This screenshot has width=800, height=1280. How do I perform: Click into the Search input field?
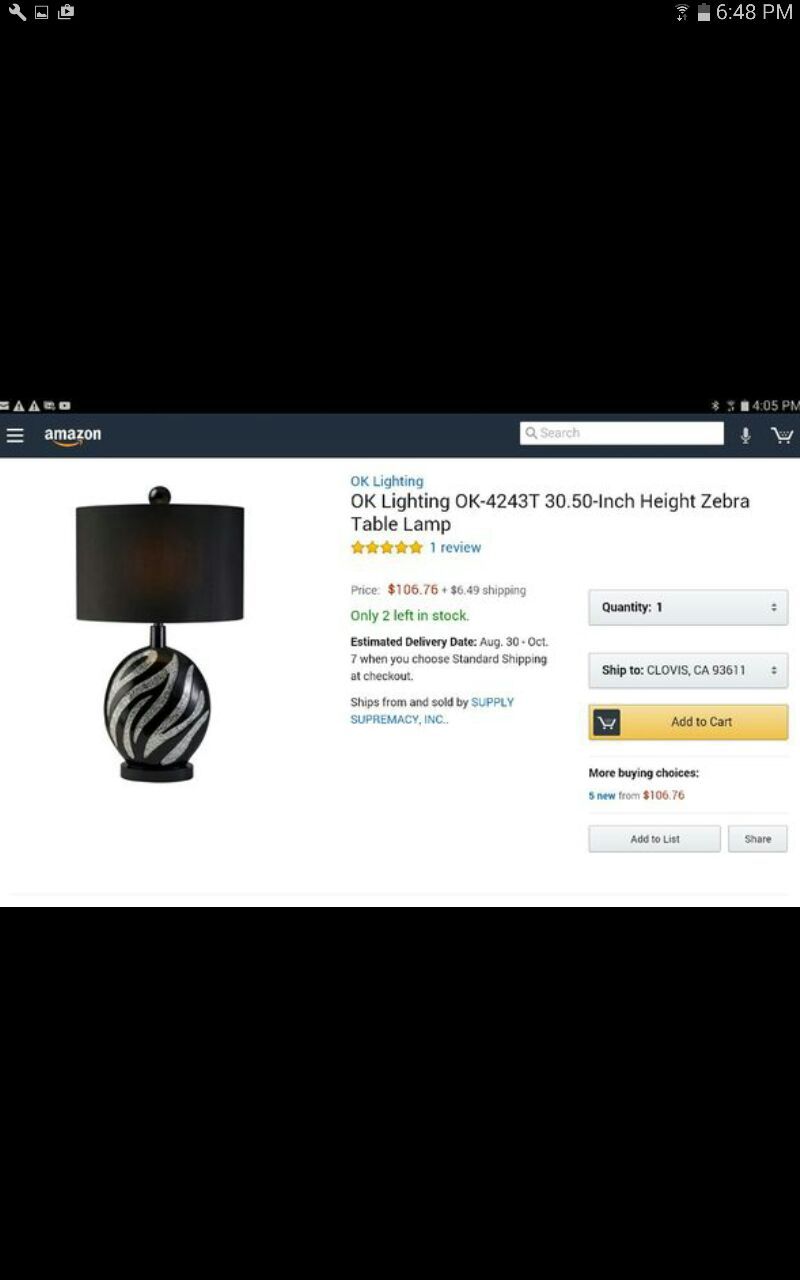pyautogui.click(x=622, y=433)
